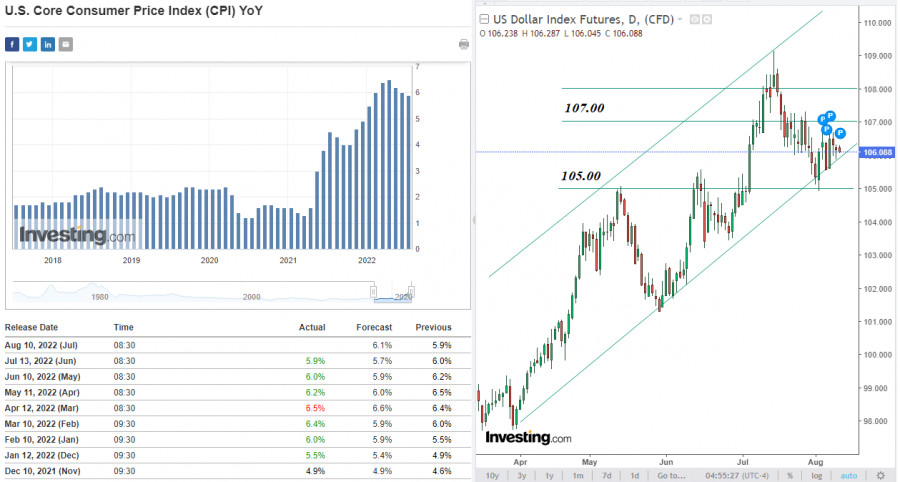Hide US Dollar Index series via eye icon
900x482 pixels.
pyautogui.click(x=695, y=19)
